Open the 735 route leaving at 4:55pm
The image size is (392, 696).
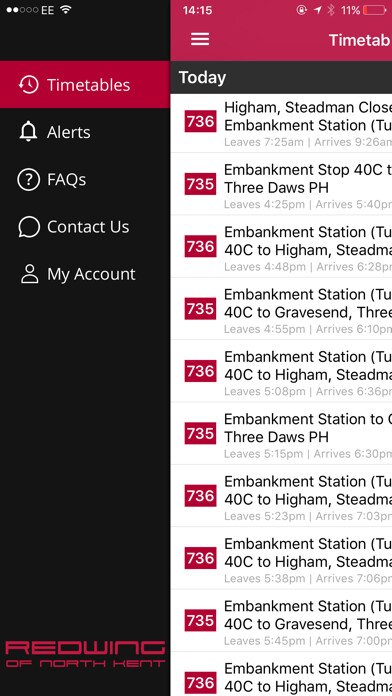pyautogui.click(x=281, y=309)
